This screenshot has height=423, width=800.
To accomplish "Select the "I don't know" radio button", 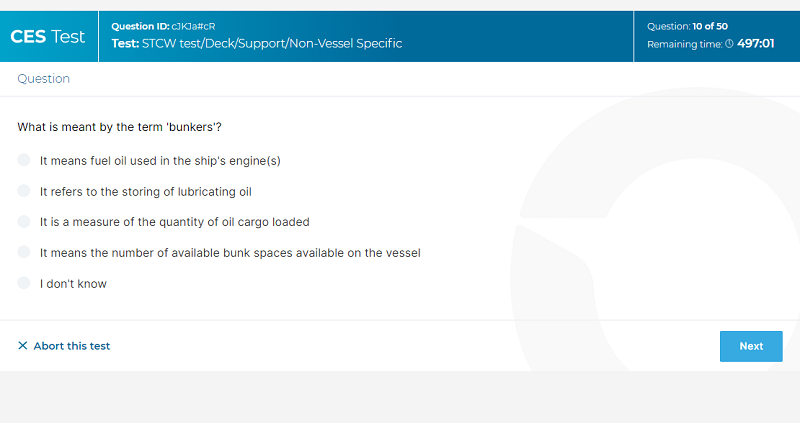I will 23,283.
